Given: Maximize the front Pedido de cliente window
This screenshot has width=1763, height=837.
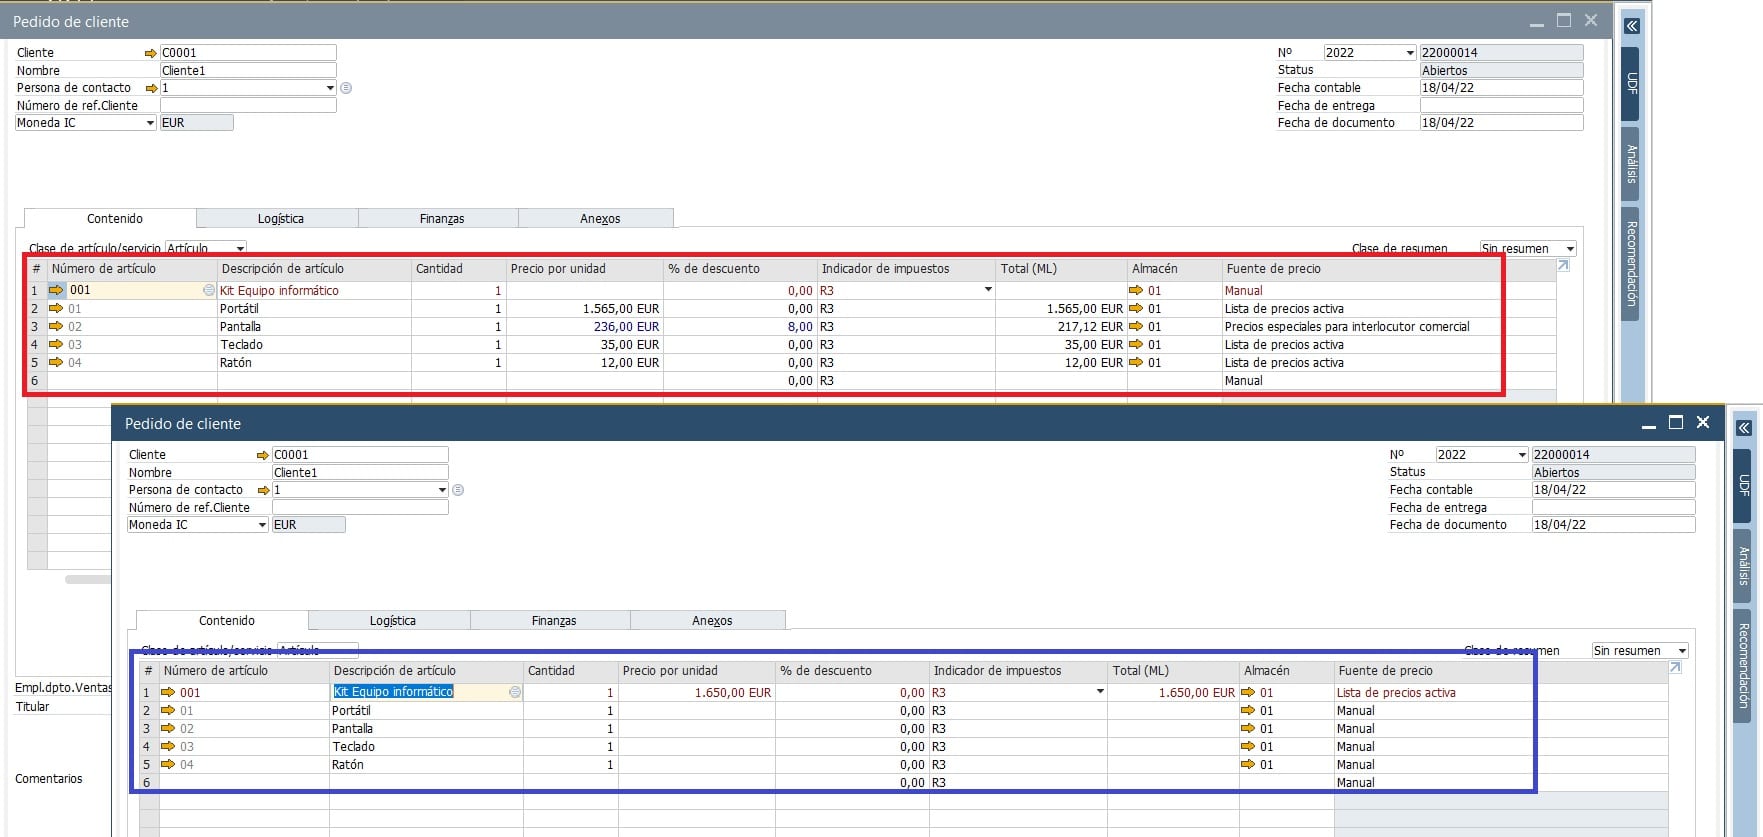Looking at the screenshot, I should (1676, 423).
